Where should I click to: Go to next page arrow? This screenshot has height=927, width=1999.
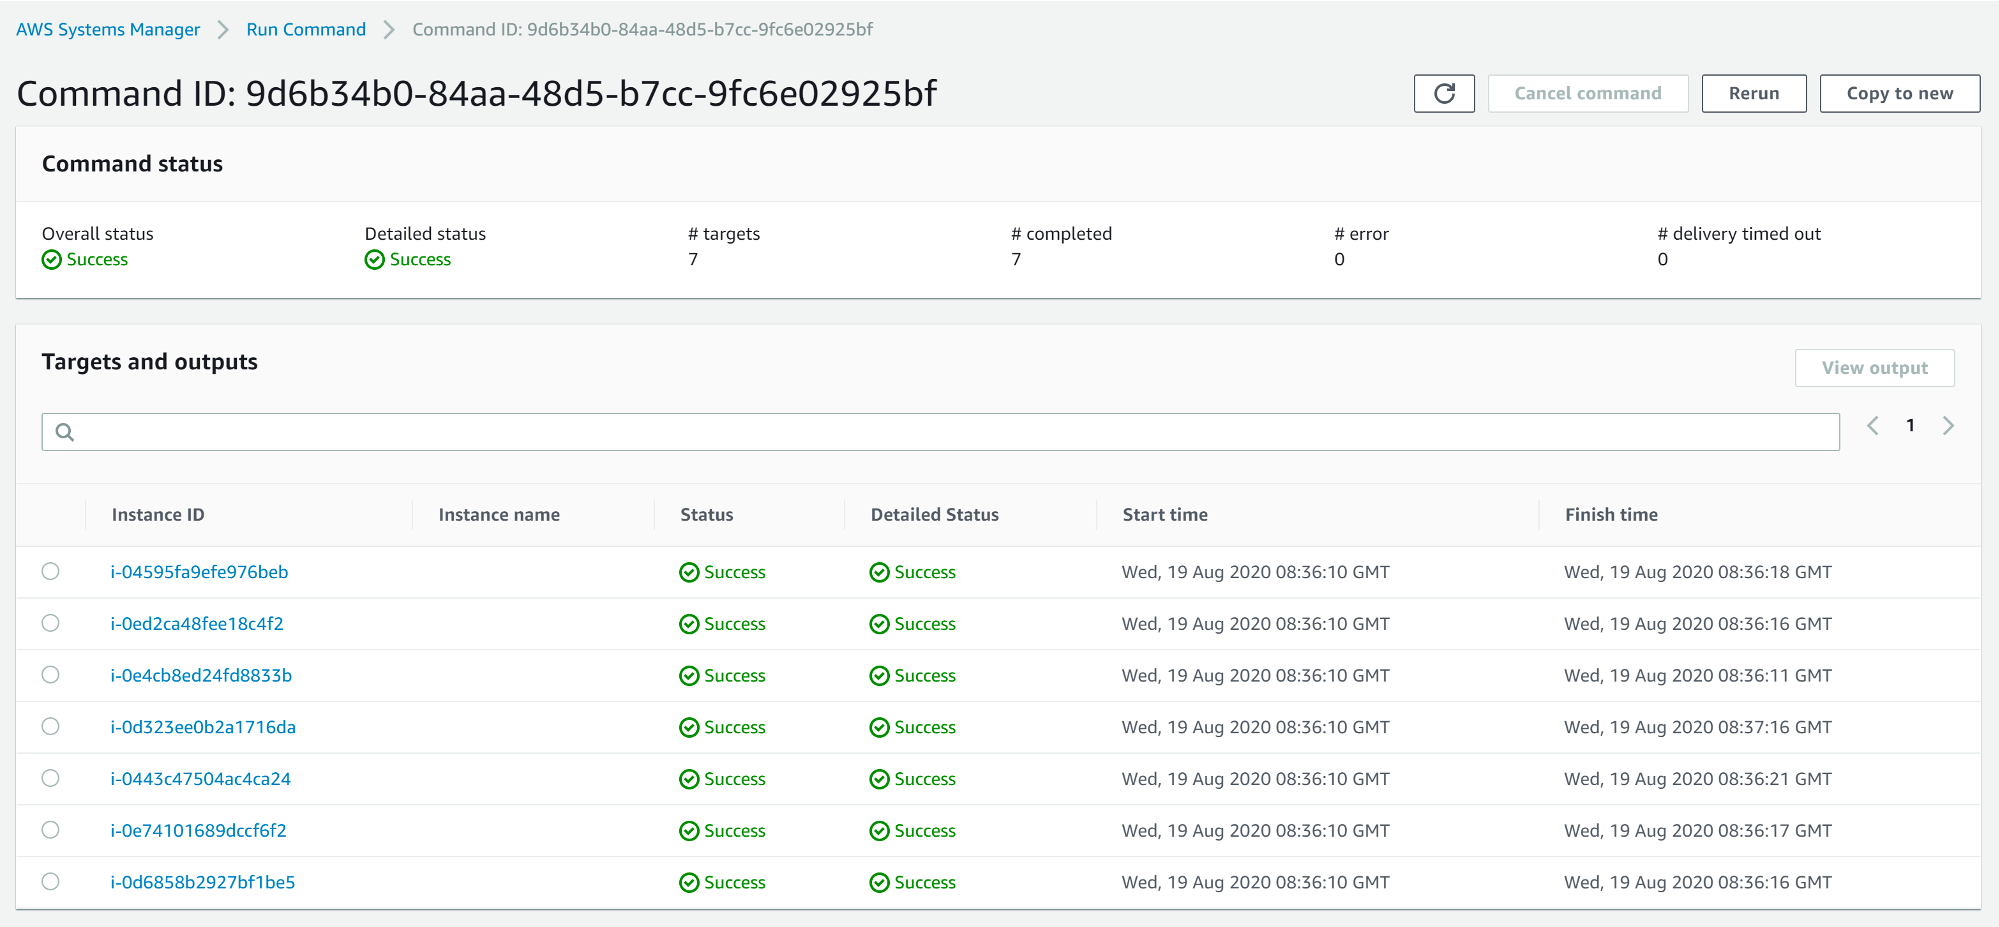(1947, 426)
